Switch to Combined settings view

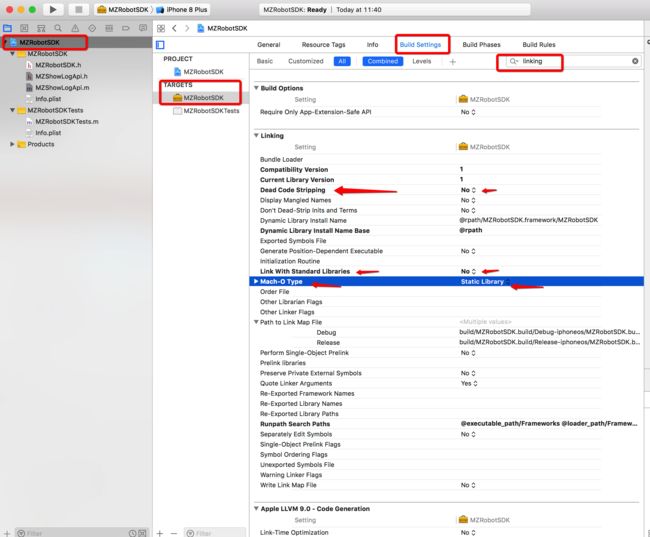pyautogui.click(x=383, y=61)
